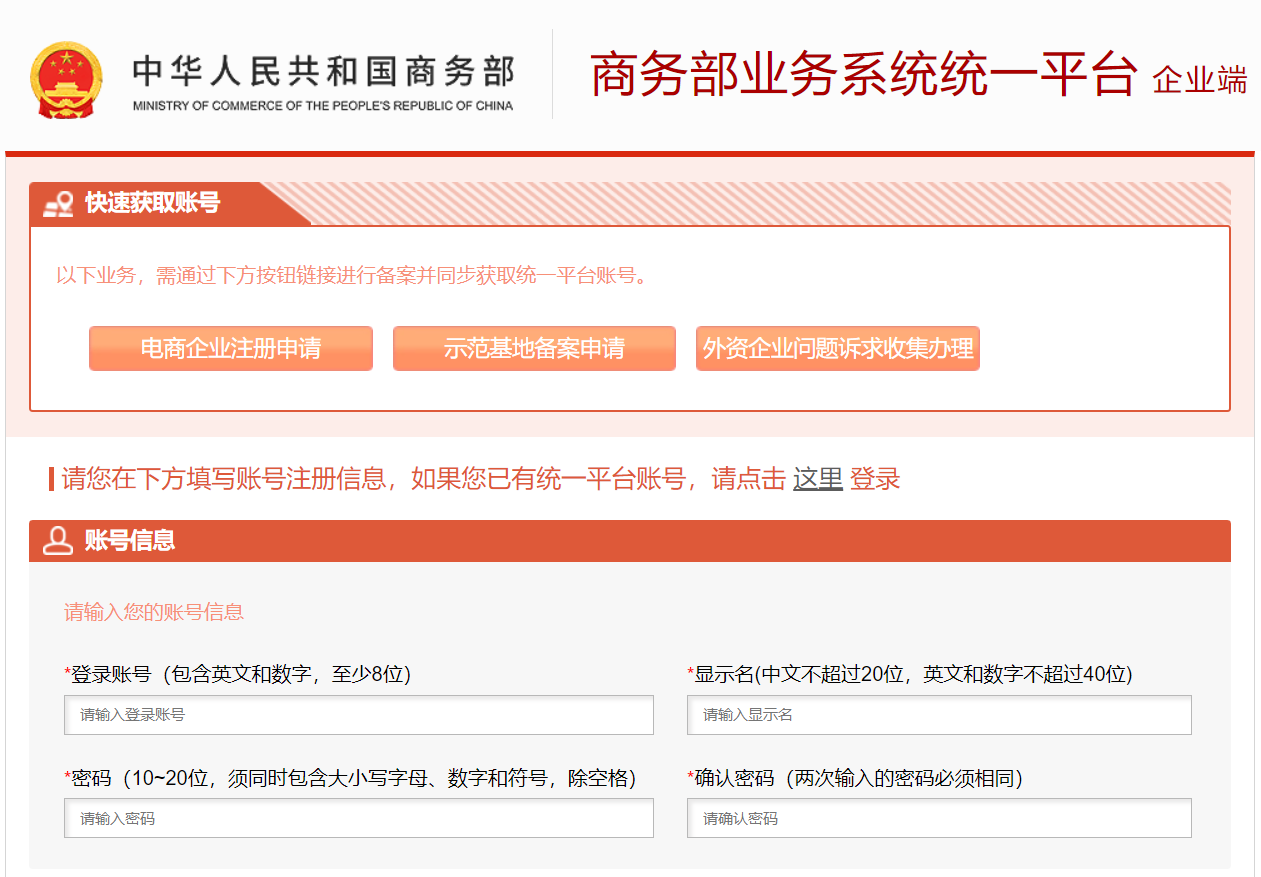Click the 商务部业务系统统一平台 heading
Screen dimensions: 1261x877
coord(864,75)
